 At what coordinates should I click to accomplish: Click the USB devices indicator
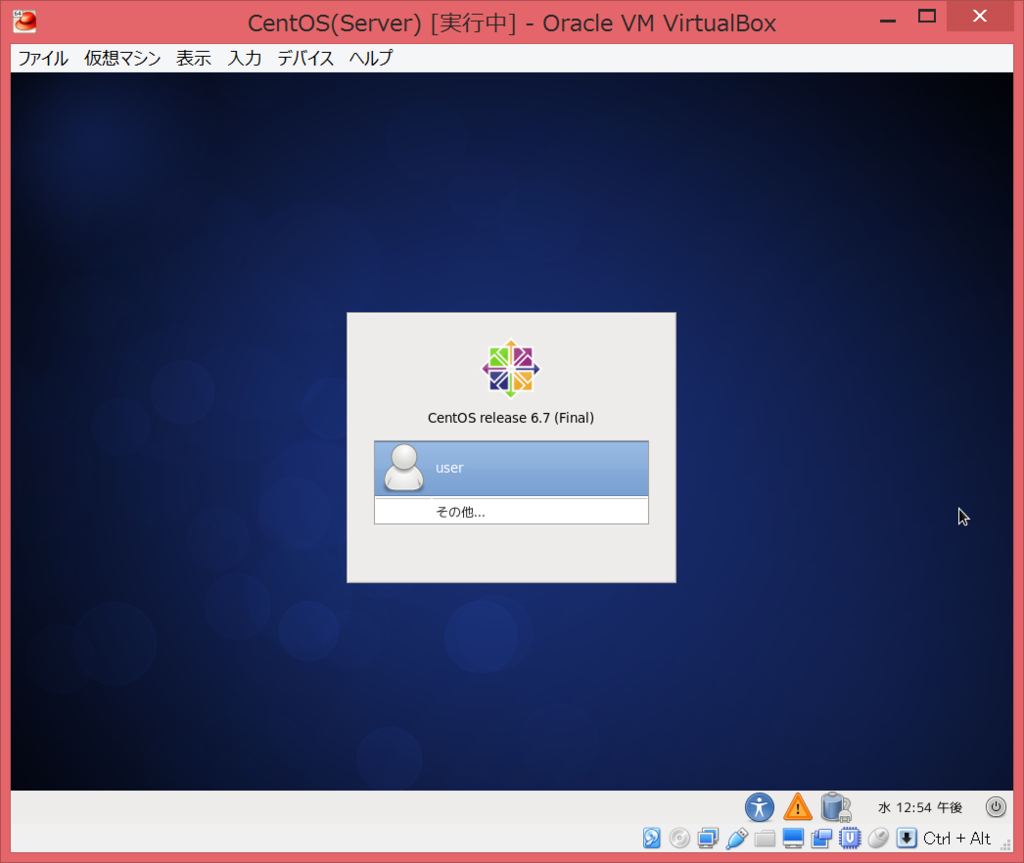coord(737,838)
